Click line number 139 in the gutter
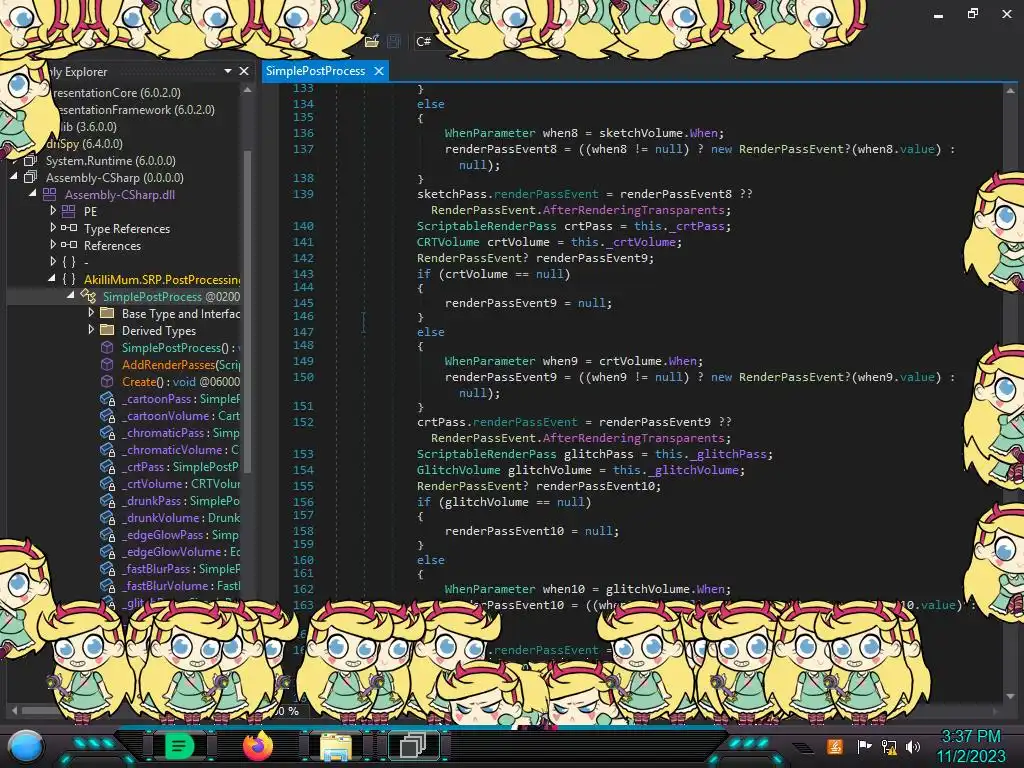This screenshot has width=1024, height=768. [303, 193]
